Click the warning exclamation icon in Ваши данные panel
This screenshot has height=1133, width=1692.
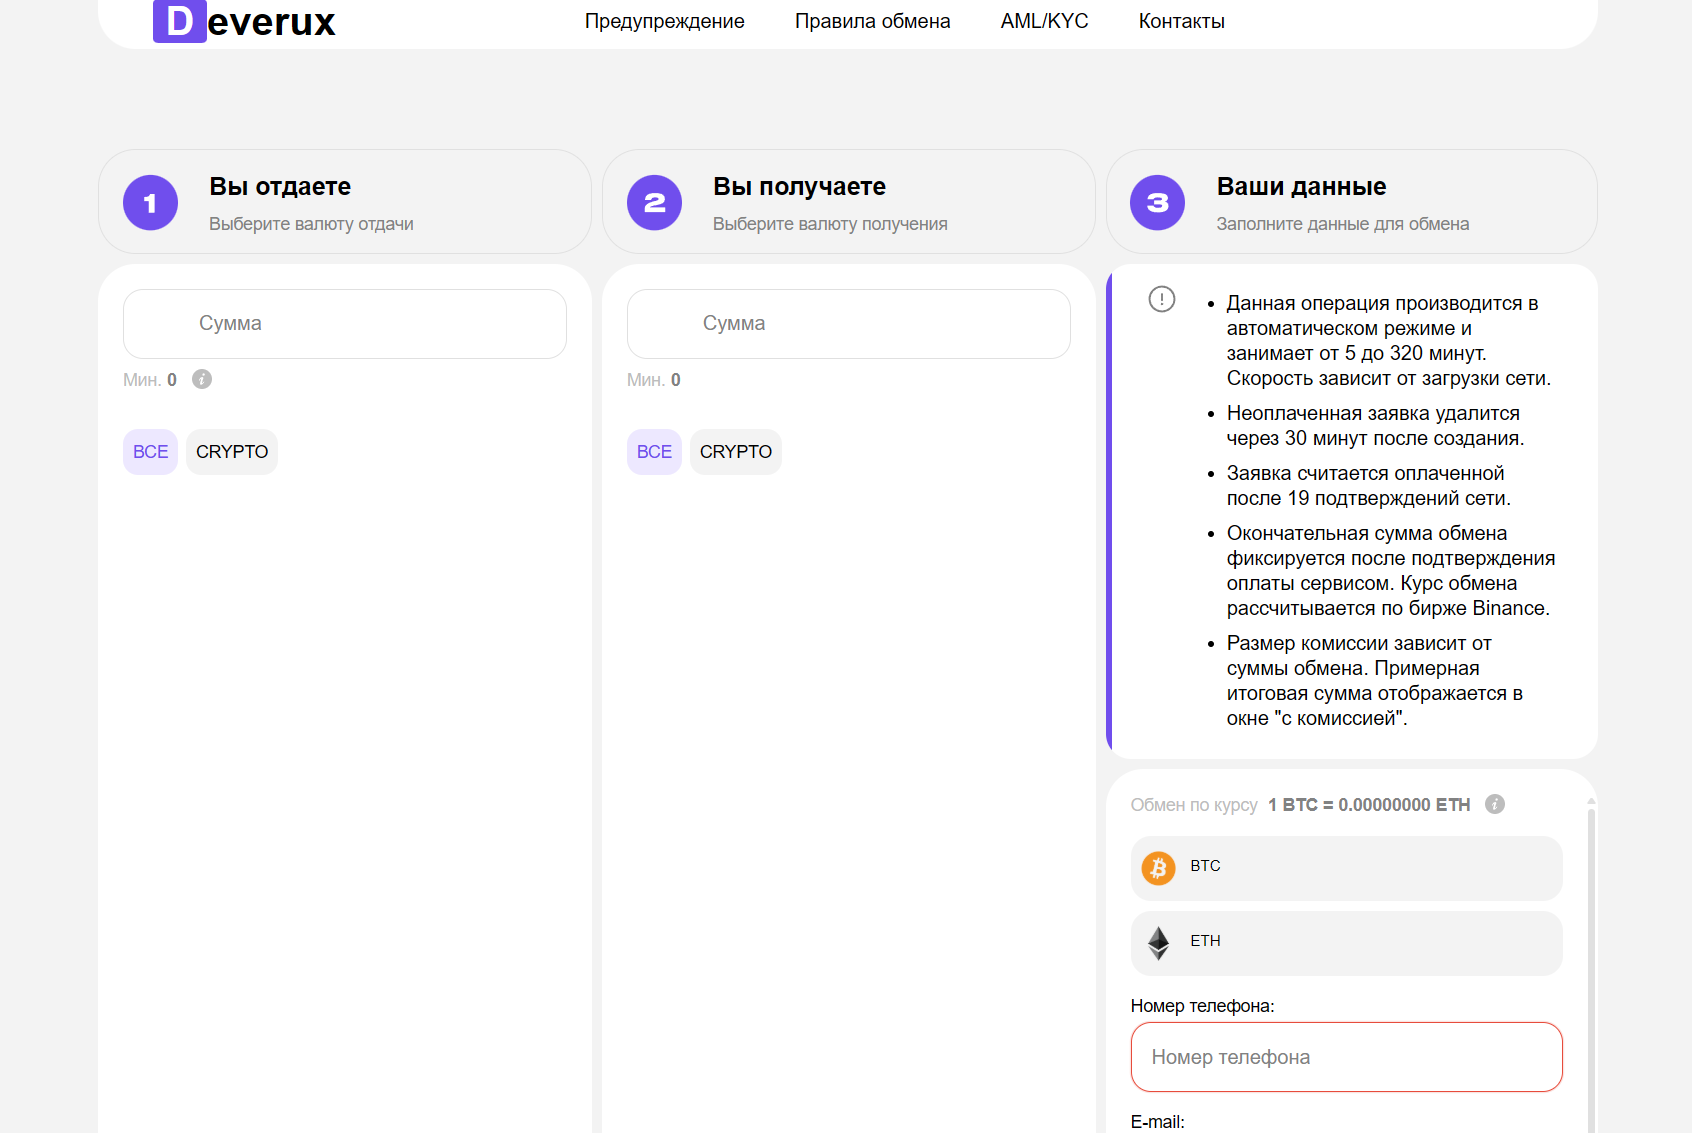[x=1161, y=300]
